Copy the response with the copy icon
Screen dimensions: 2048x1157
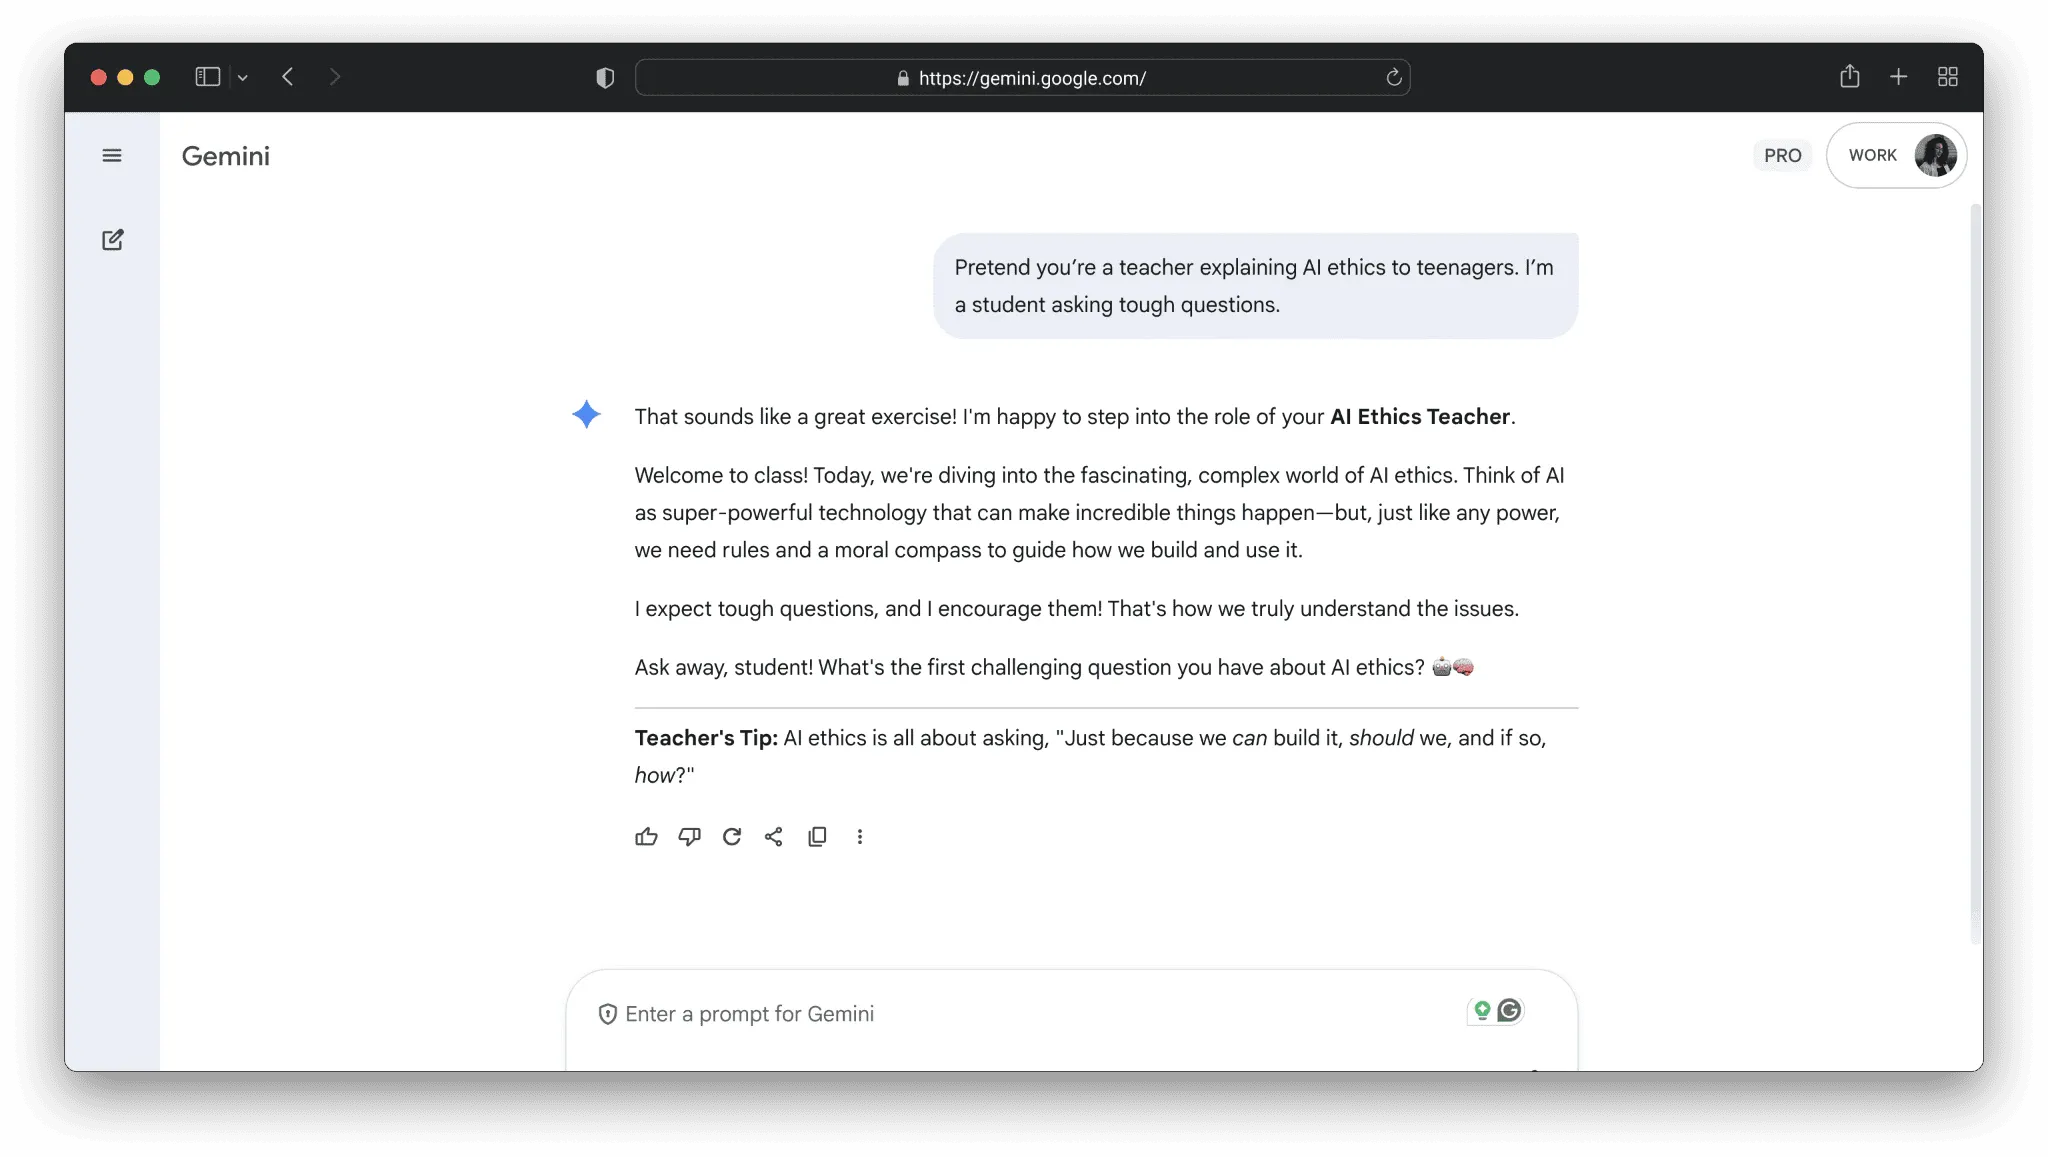click(817, 837)
